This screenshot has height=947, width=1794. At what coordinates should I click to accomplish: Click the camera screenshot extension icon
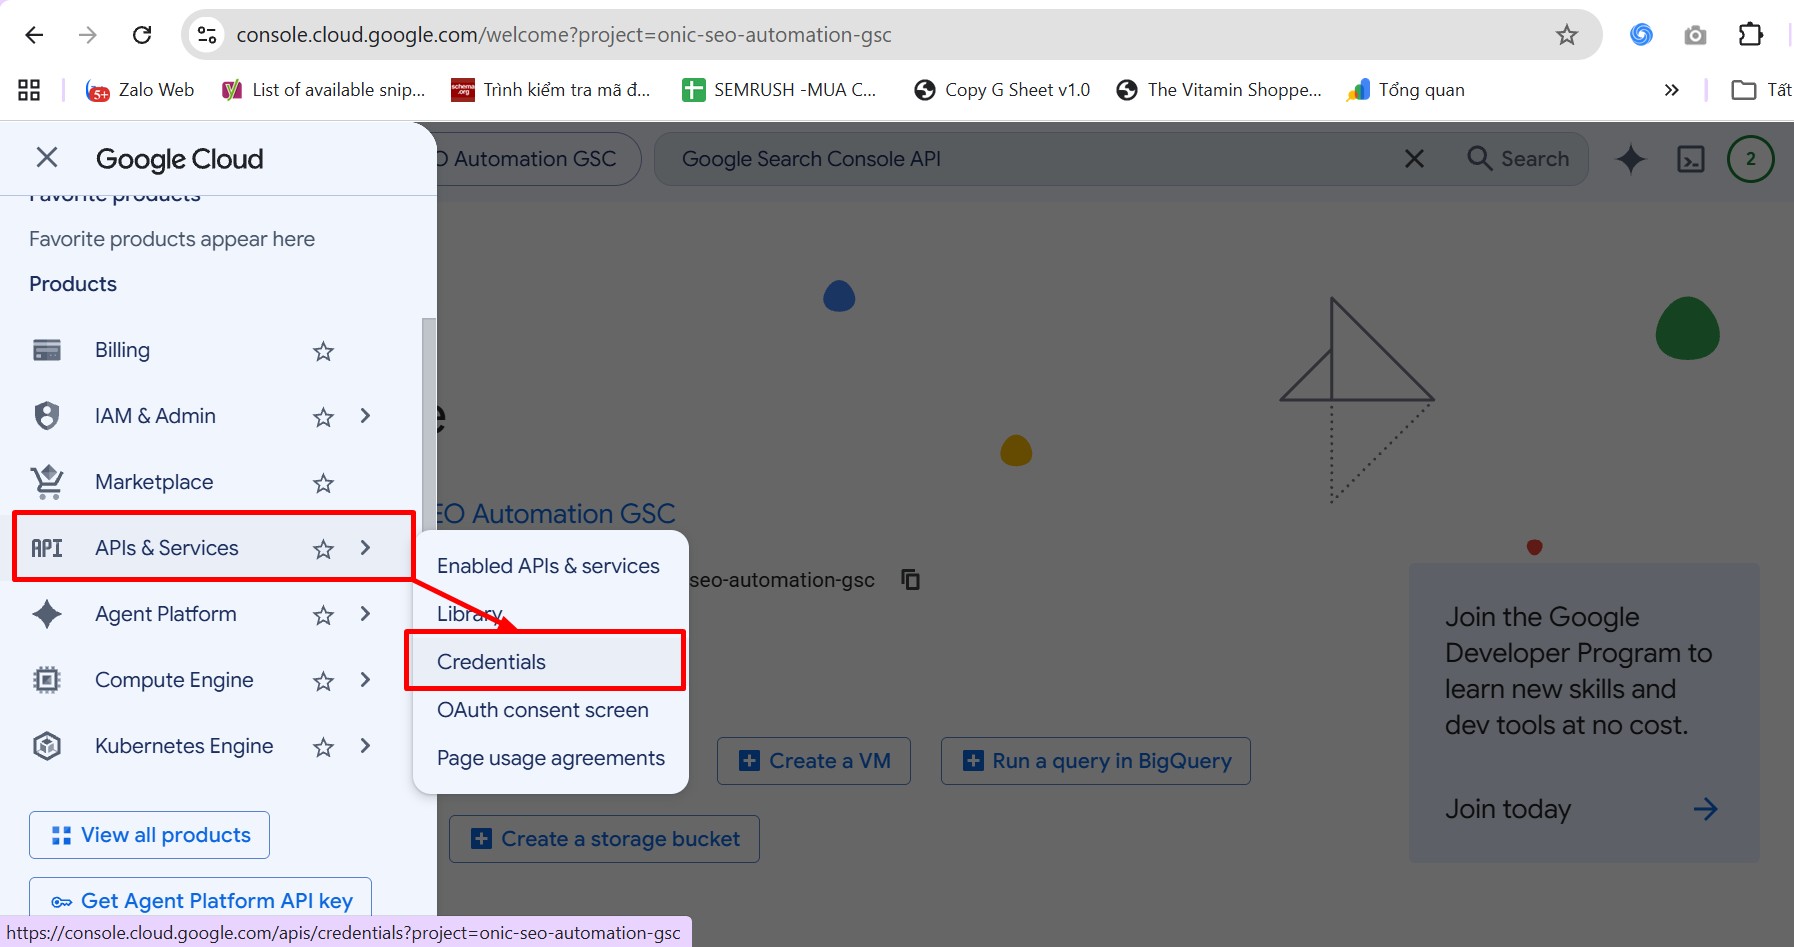(1695, 35)
